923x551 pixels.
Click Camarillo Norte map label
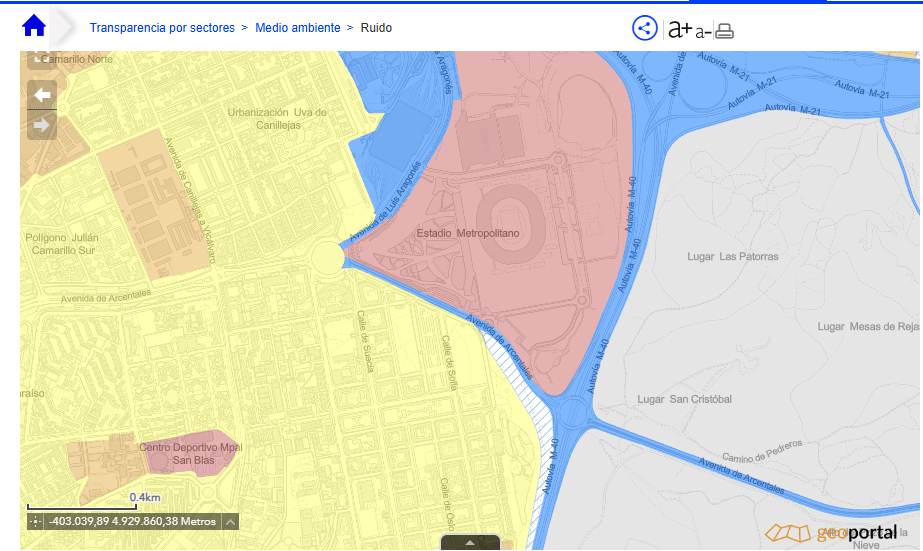click(x=77, y=59)
